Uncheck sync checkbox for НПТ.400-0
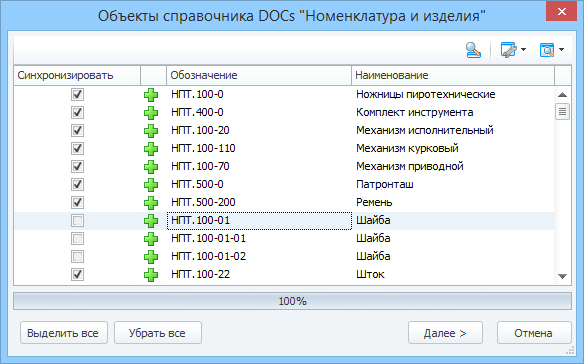Viewport: 584px width, 364px height. pyautogui.click(x=77, y=112)
